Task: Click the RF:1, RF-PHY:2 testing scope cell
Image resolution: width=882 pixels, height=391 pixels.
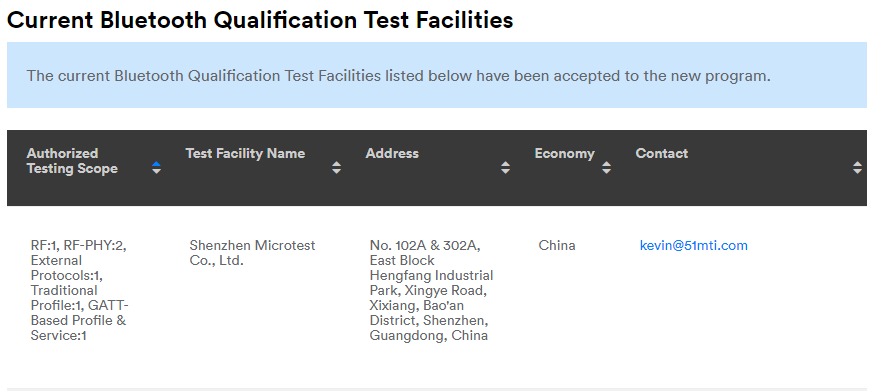Action: coord(79,290)
